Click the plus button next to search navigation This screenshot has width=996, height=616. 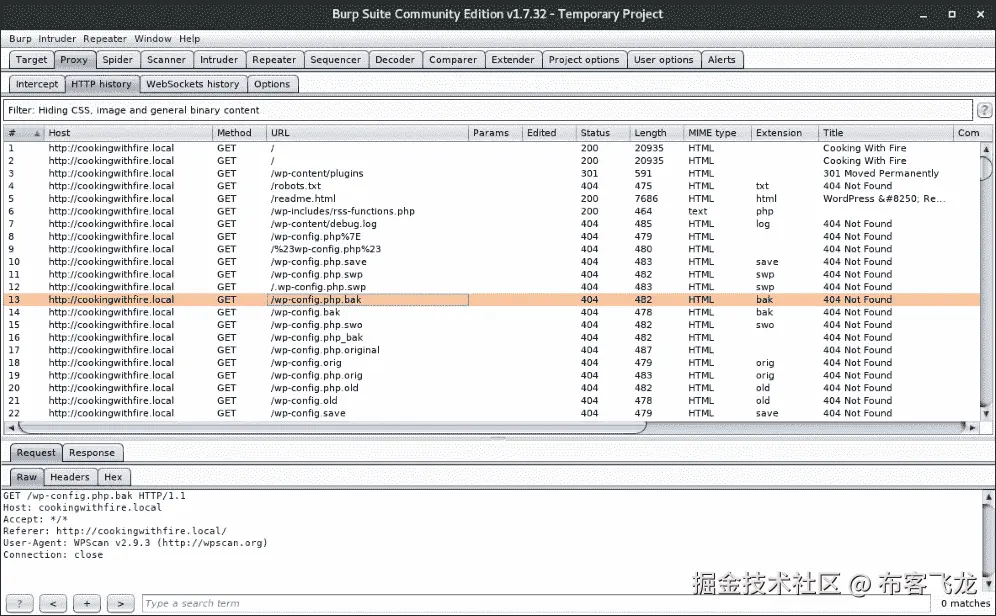point(86,603)
